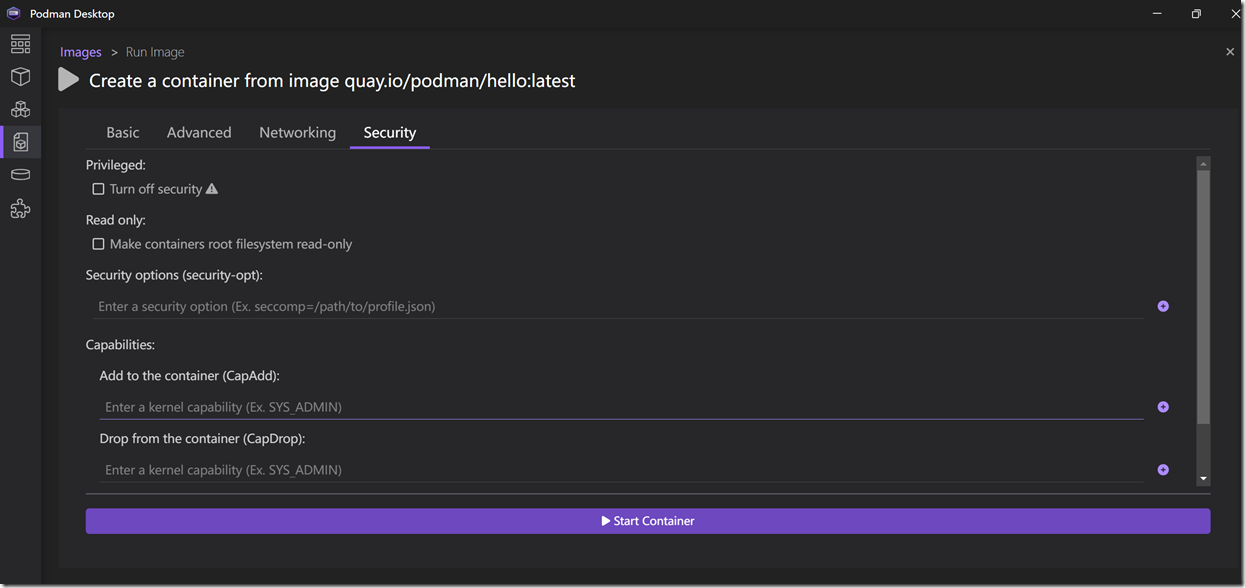The height and width of the screenshot is (588, 1245).
Task: Open the Volumes sidebar icon
Action: [20, 175]
